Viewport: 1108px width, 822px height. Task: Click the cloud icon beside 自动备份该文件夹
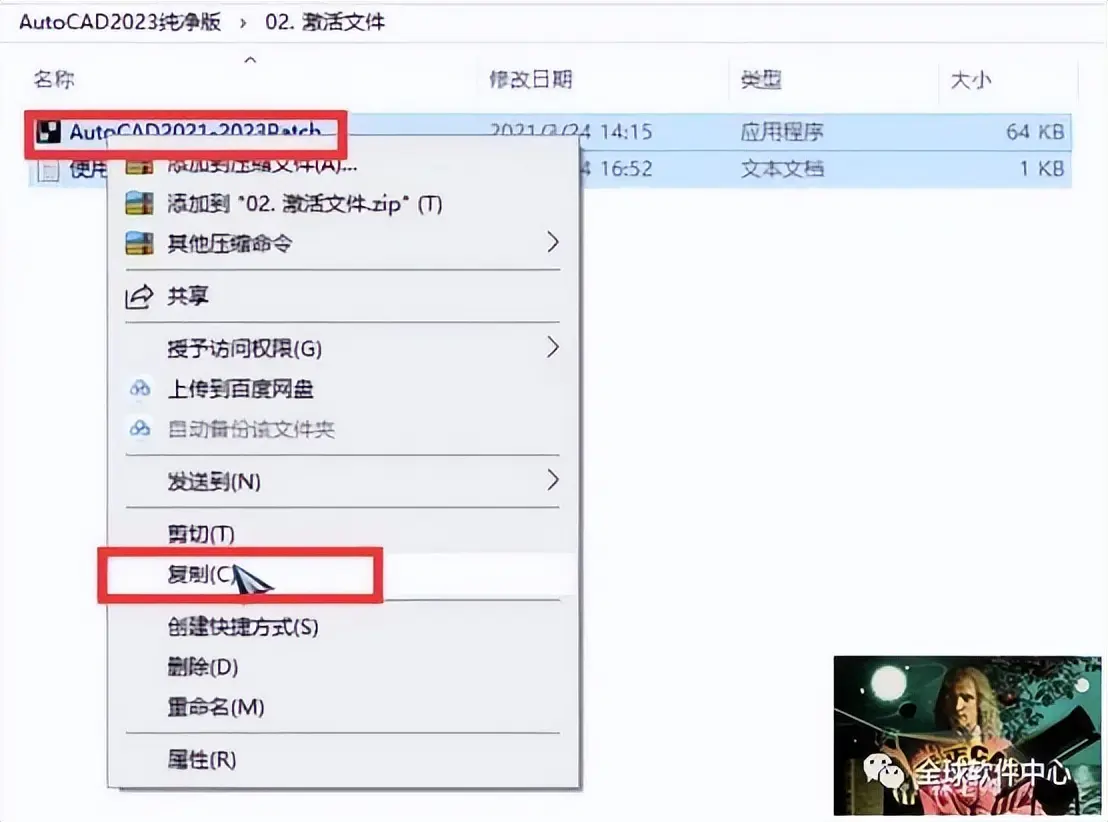point(140,428)
